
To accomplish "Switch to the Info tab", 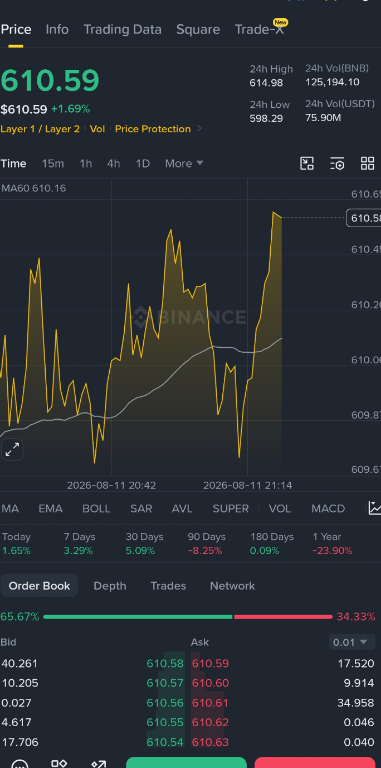I will [57, 29].
